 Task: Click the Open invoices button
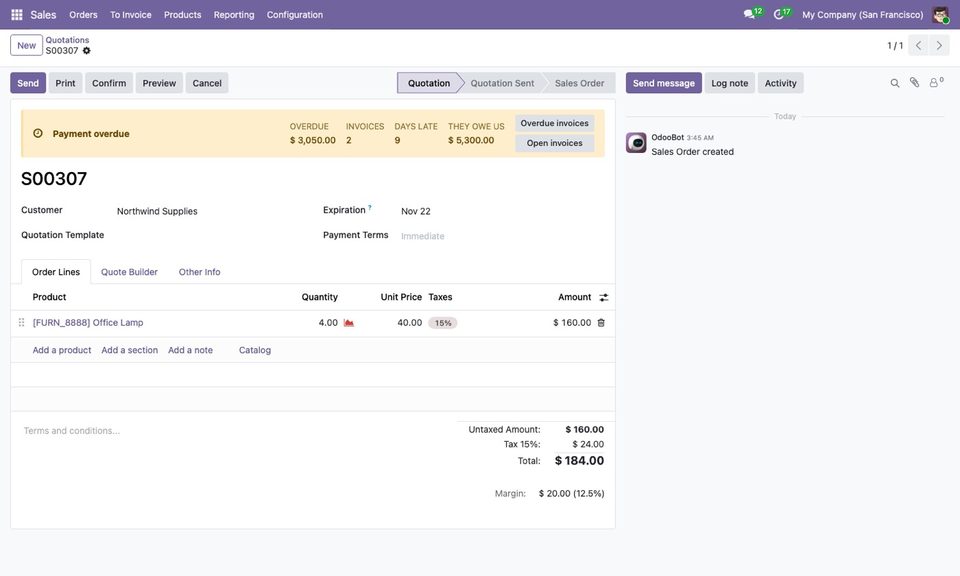point(555,143)
